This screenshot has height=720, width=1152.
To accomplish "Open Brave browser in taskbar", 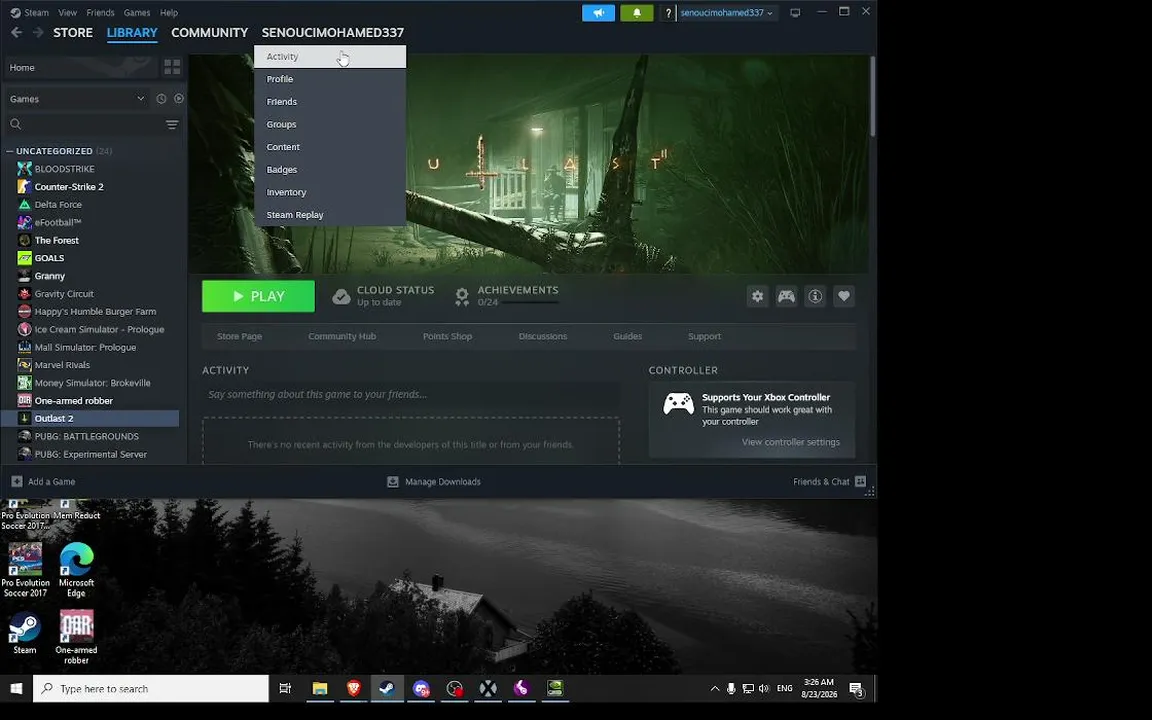I will click(x=353, y=688).
